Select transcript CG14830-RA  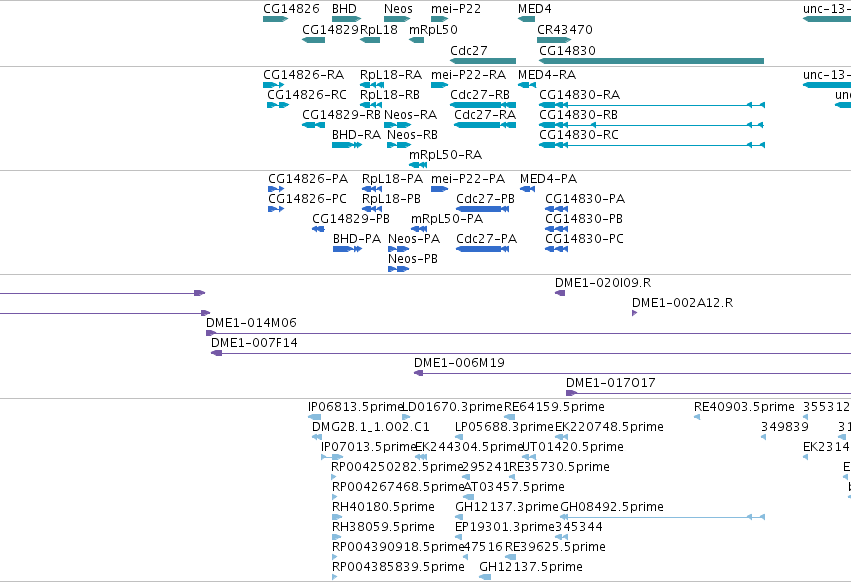point(580,94)
